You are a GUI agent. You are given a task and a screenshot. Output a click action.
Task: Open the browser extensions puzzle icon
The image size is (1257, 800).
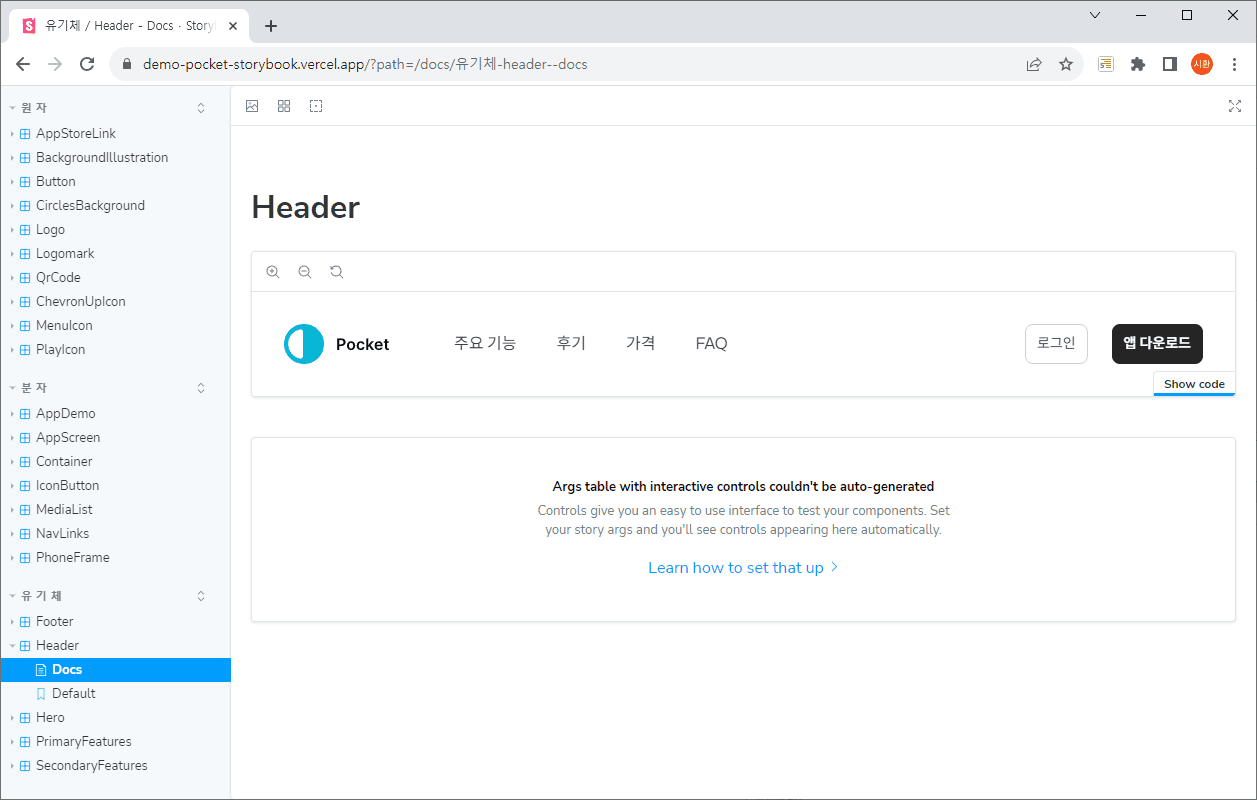tap(1137, 64)
